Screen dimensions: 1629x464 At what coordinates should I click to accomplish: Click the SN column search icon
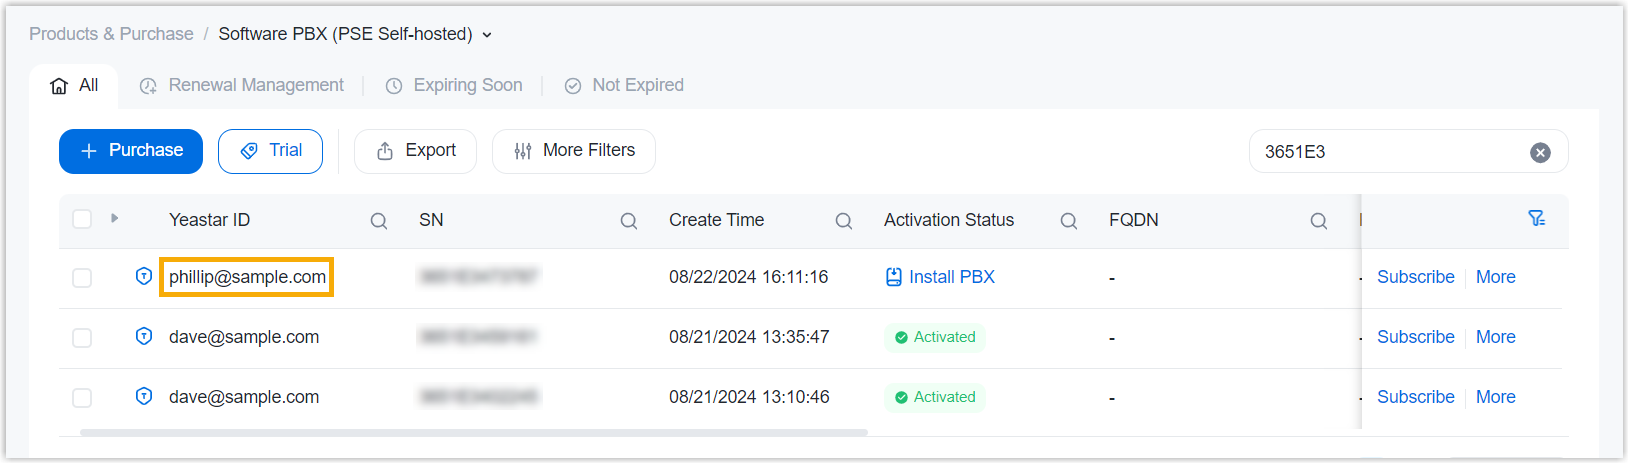pos(629,221)
